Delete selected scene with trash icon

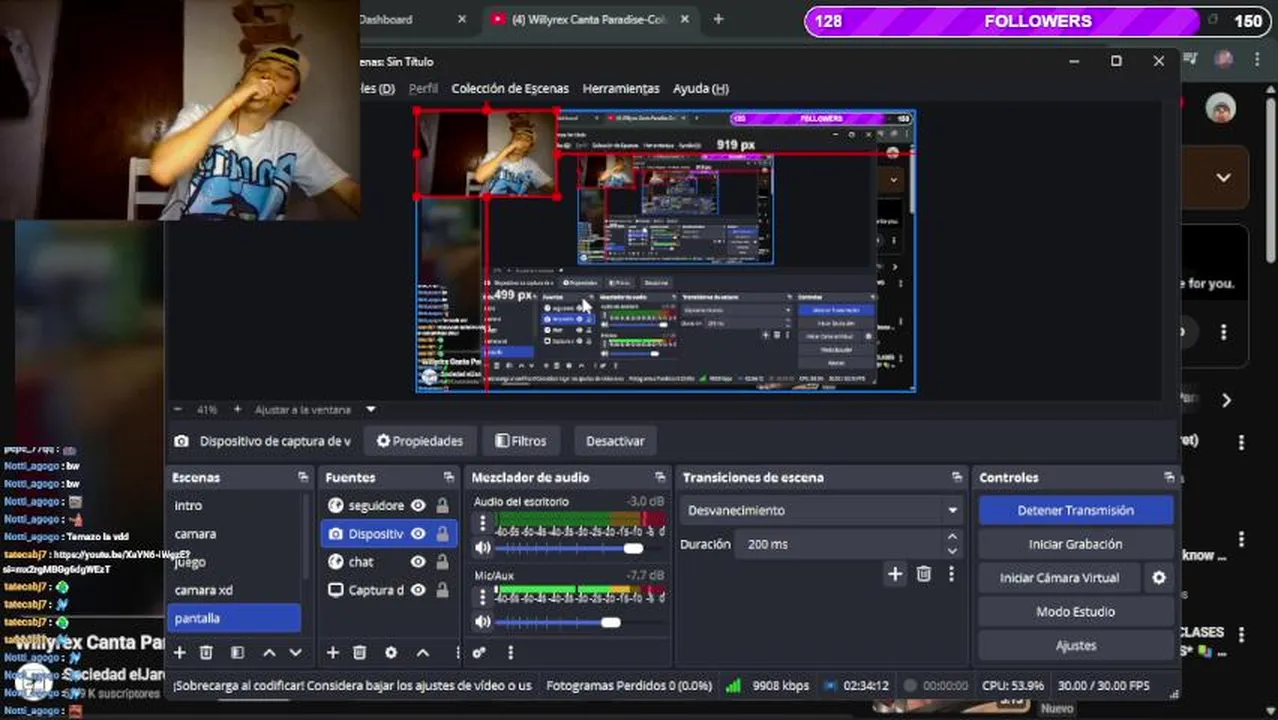point(206,653)
